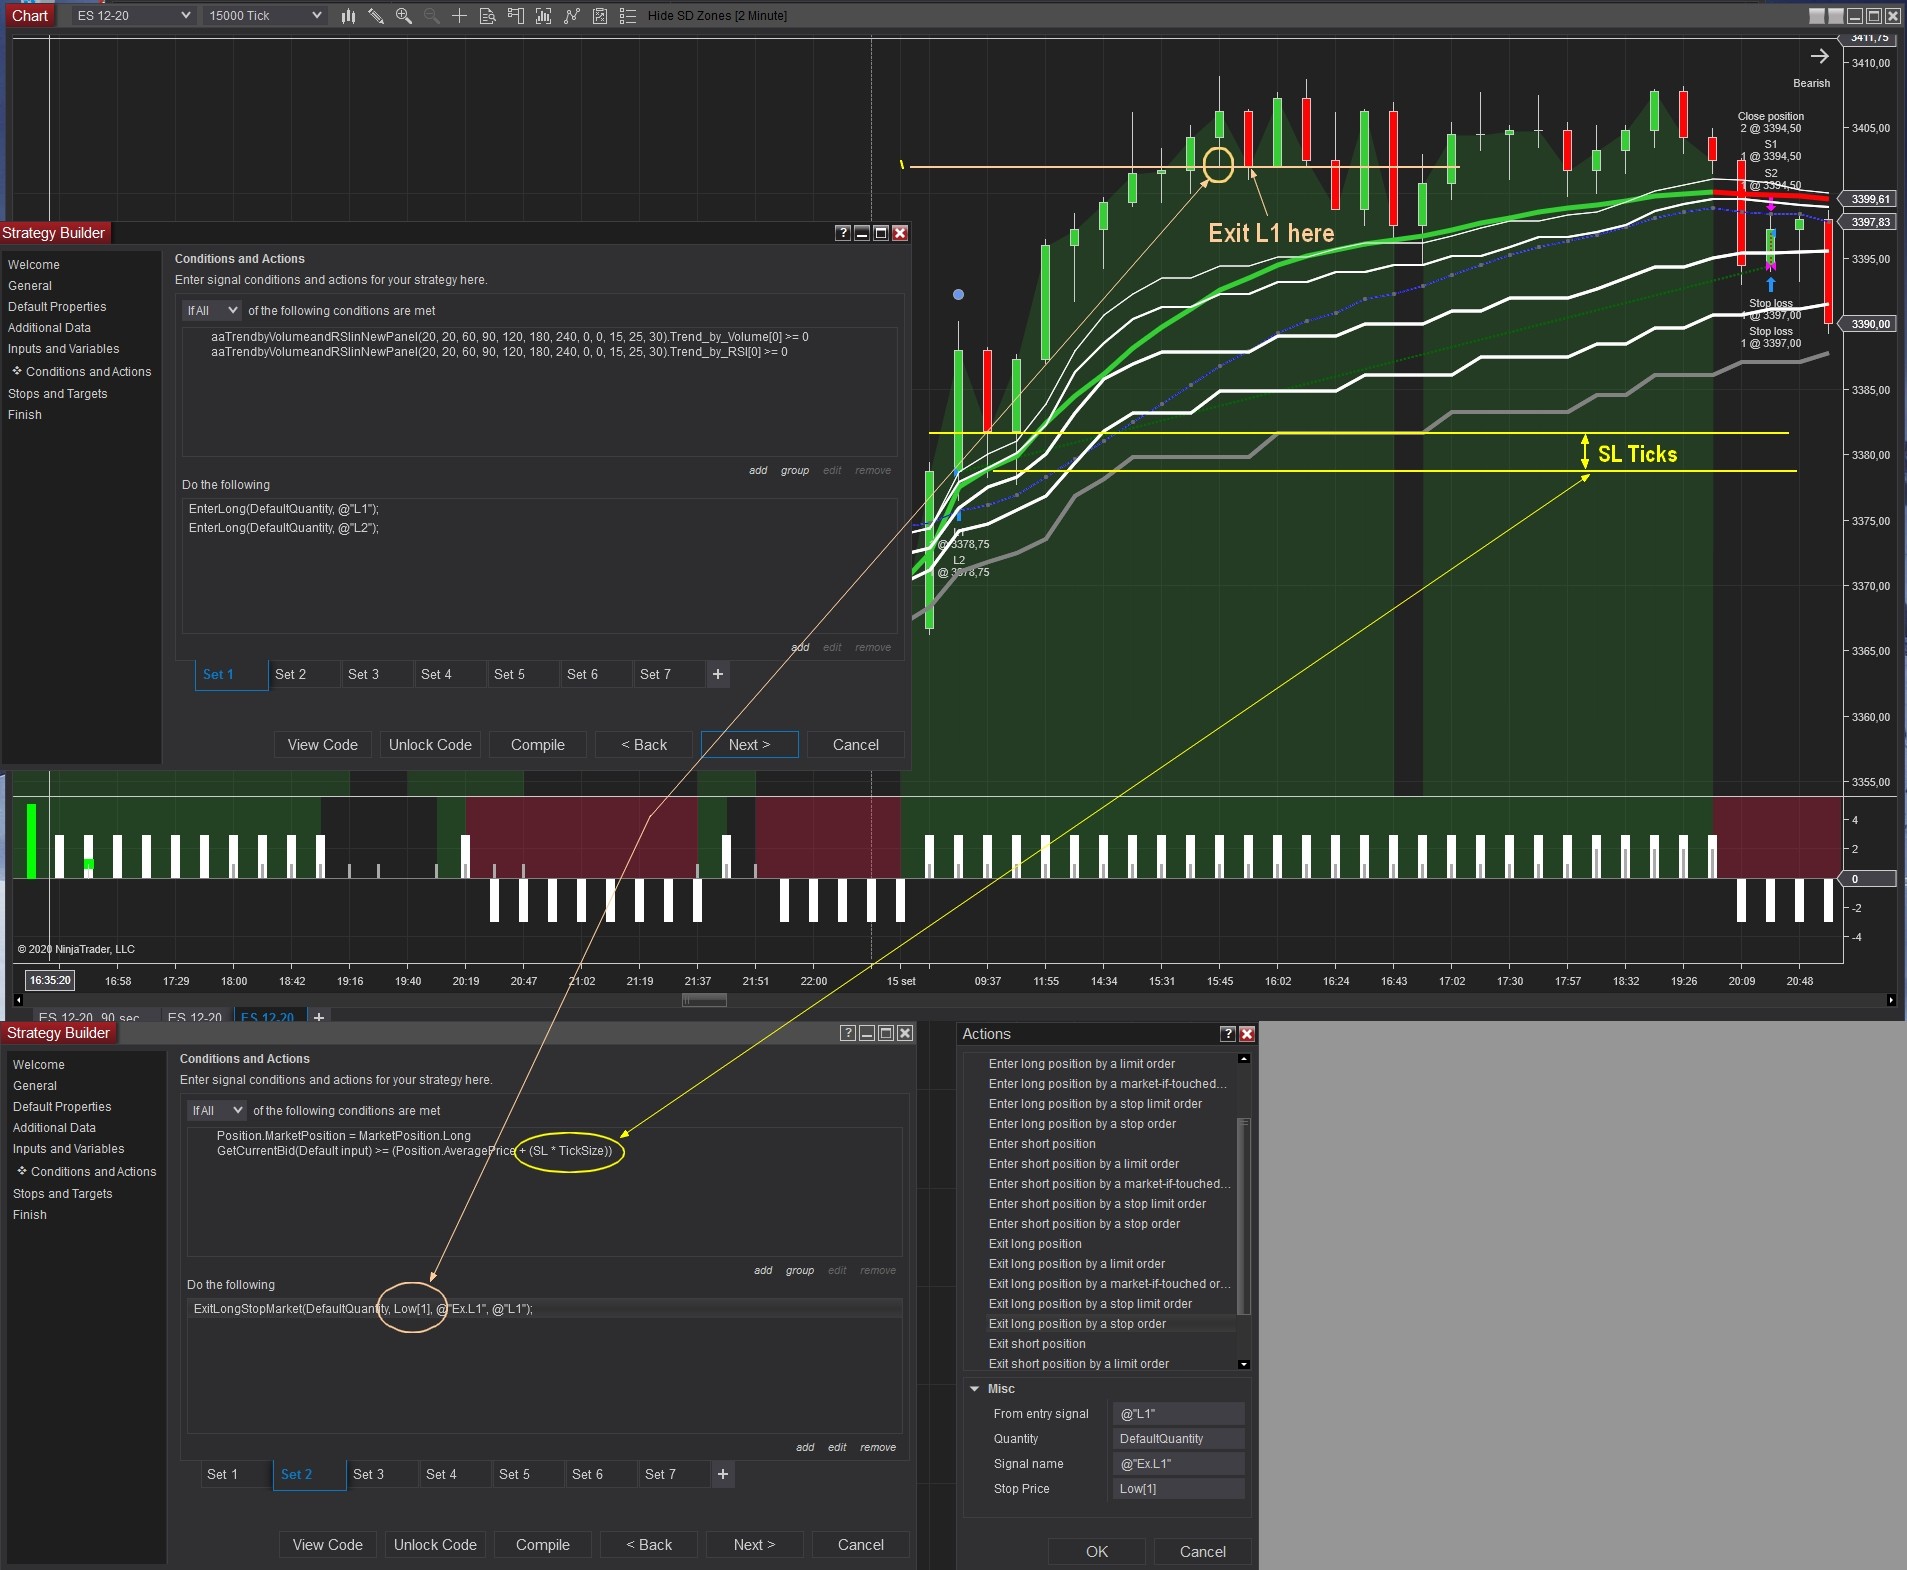
Task: Open the IfAll conditions dropdown
Action: (x=211, y=310)
